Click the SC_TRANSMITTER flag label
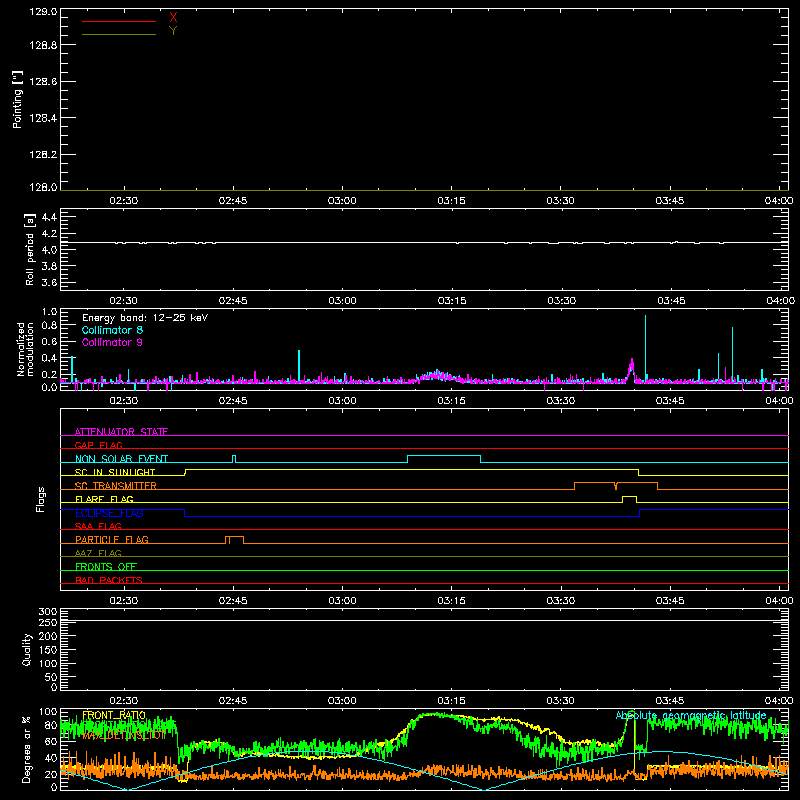Screen dimensions: 800x800 (116, 486)
